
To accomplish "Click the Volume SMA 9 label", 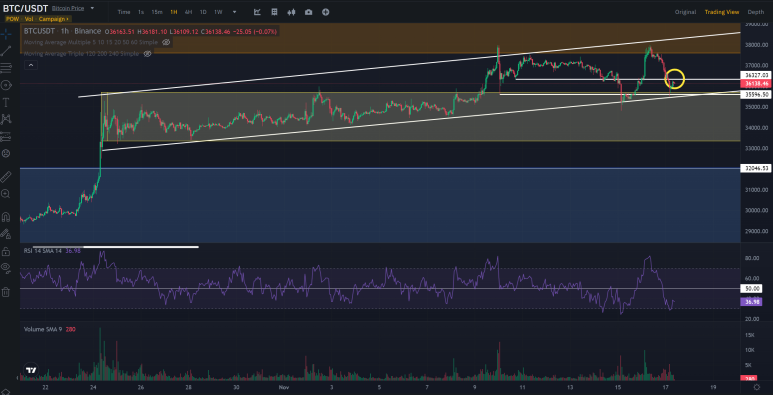I will click(43, 329).
